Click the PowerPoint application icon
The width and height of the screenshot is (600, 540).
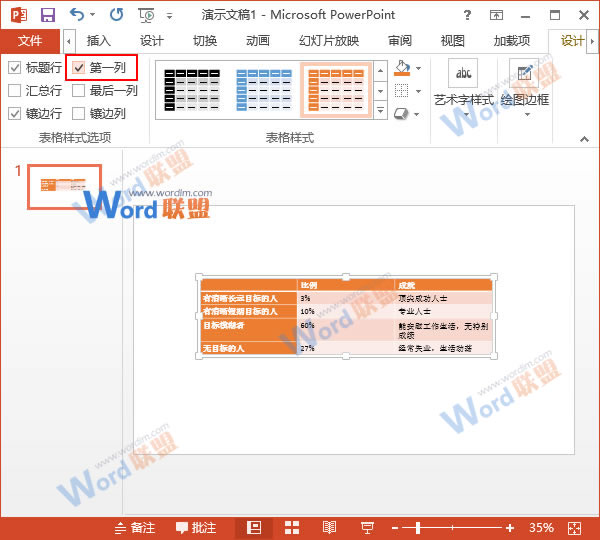[19, 15]
